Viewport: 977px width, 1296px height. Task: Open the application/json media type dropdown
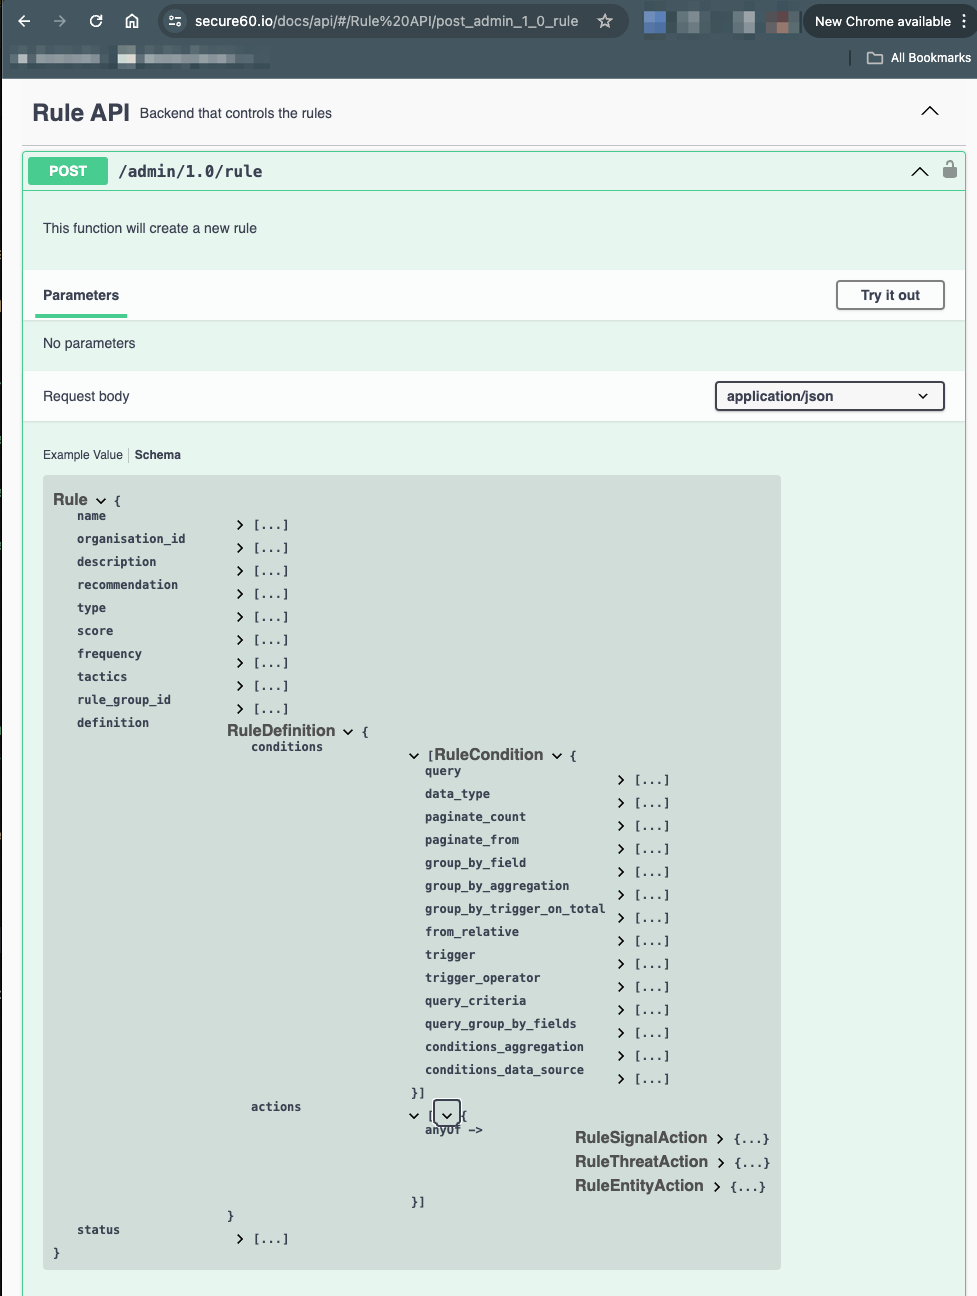tap(828, 396)
